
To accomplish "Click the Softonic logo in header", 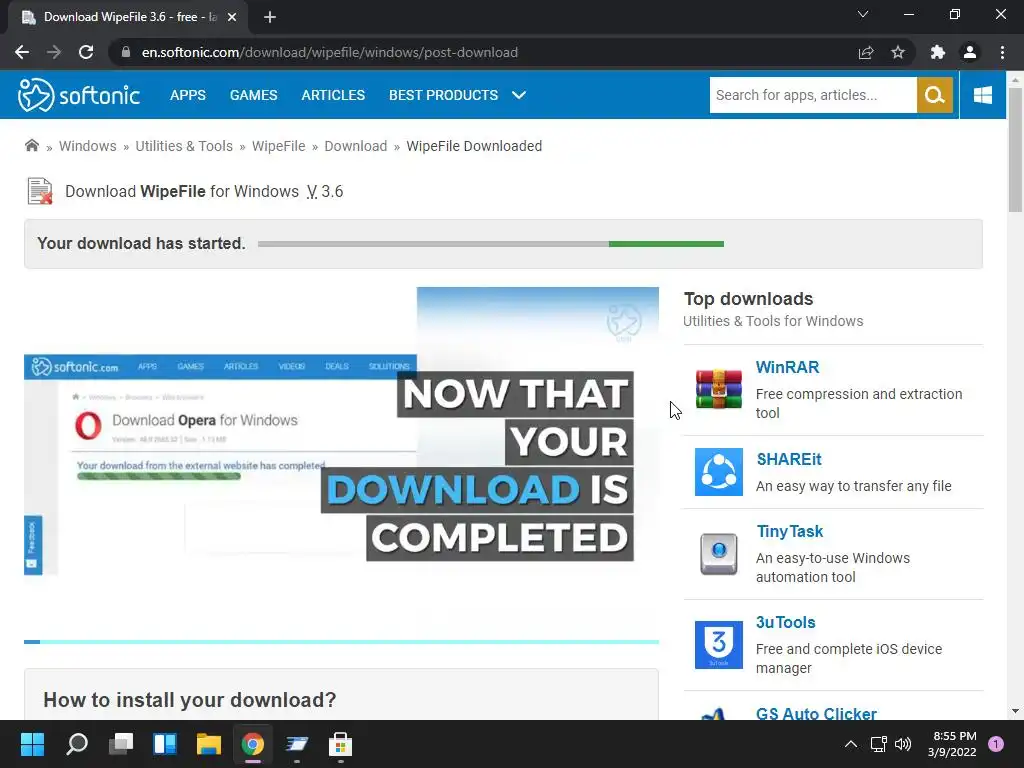I will click(79, 95).
